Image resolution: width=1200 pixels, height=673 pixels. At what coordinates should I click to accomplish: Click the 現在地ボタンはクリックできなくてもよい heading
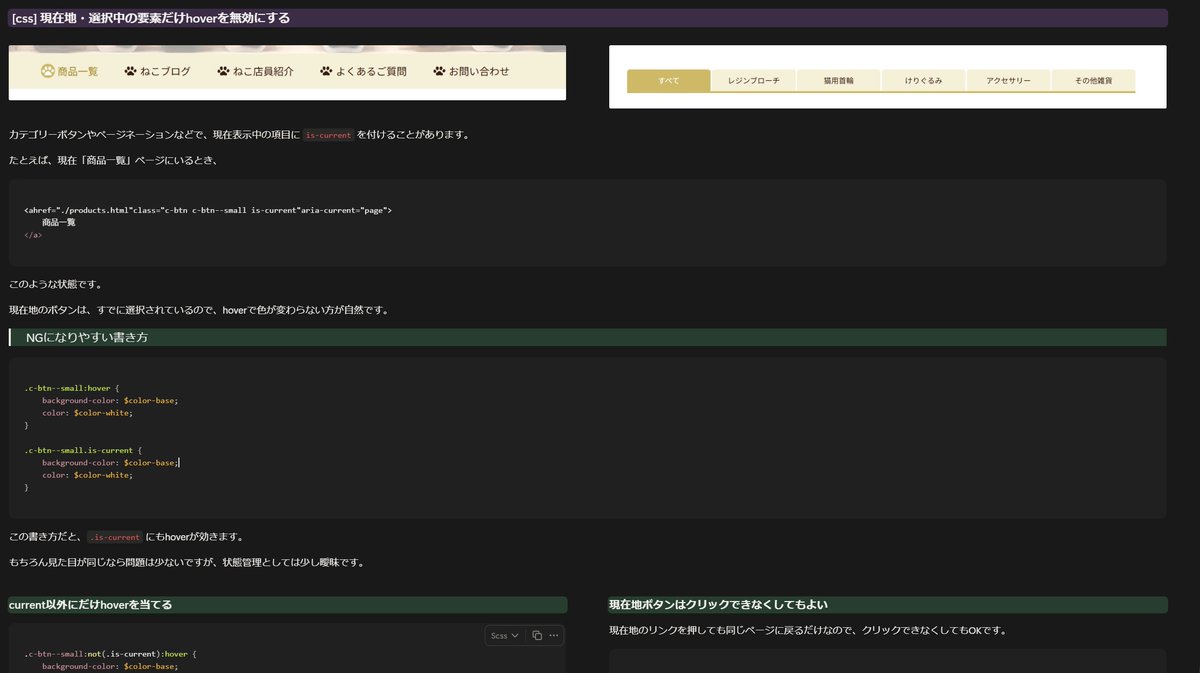(x=718, y=605)
